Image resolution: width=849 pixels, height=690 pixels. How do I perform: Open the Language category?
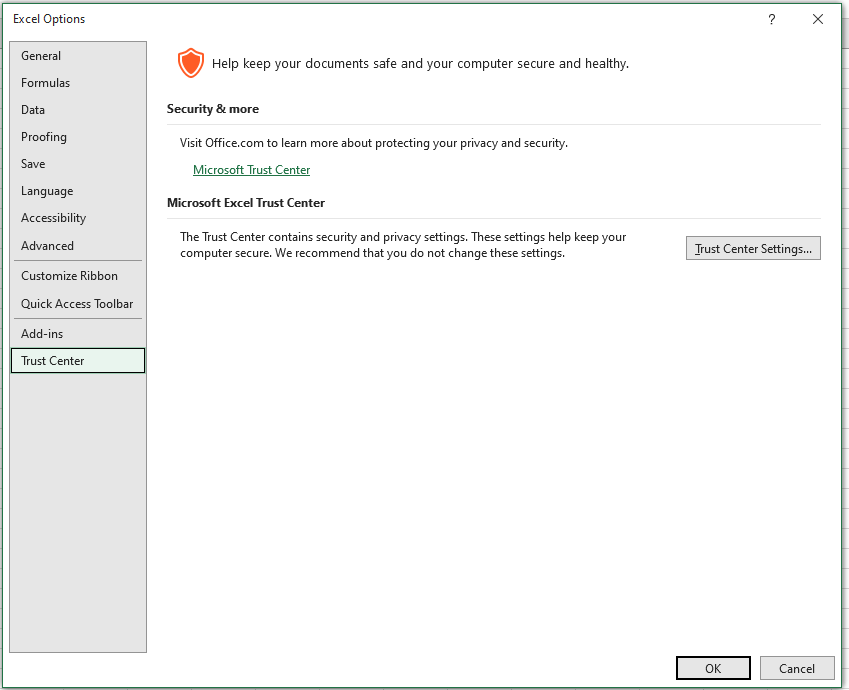[x=78, y=191]
